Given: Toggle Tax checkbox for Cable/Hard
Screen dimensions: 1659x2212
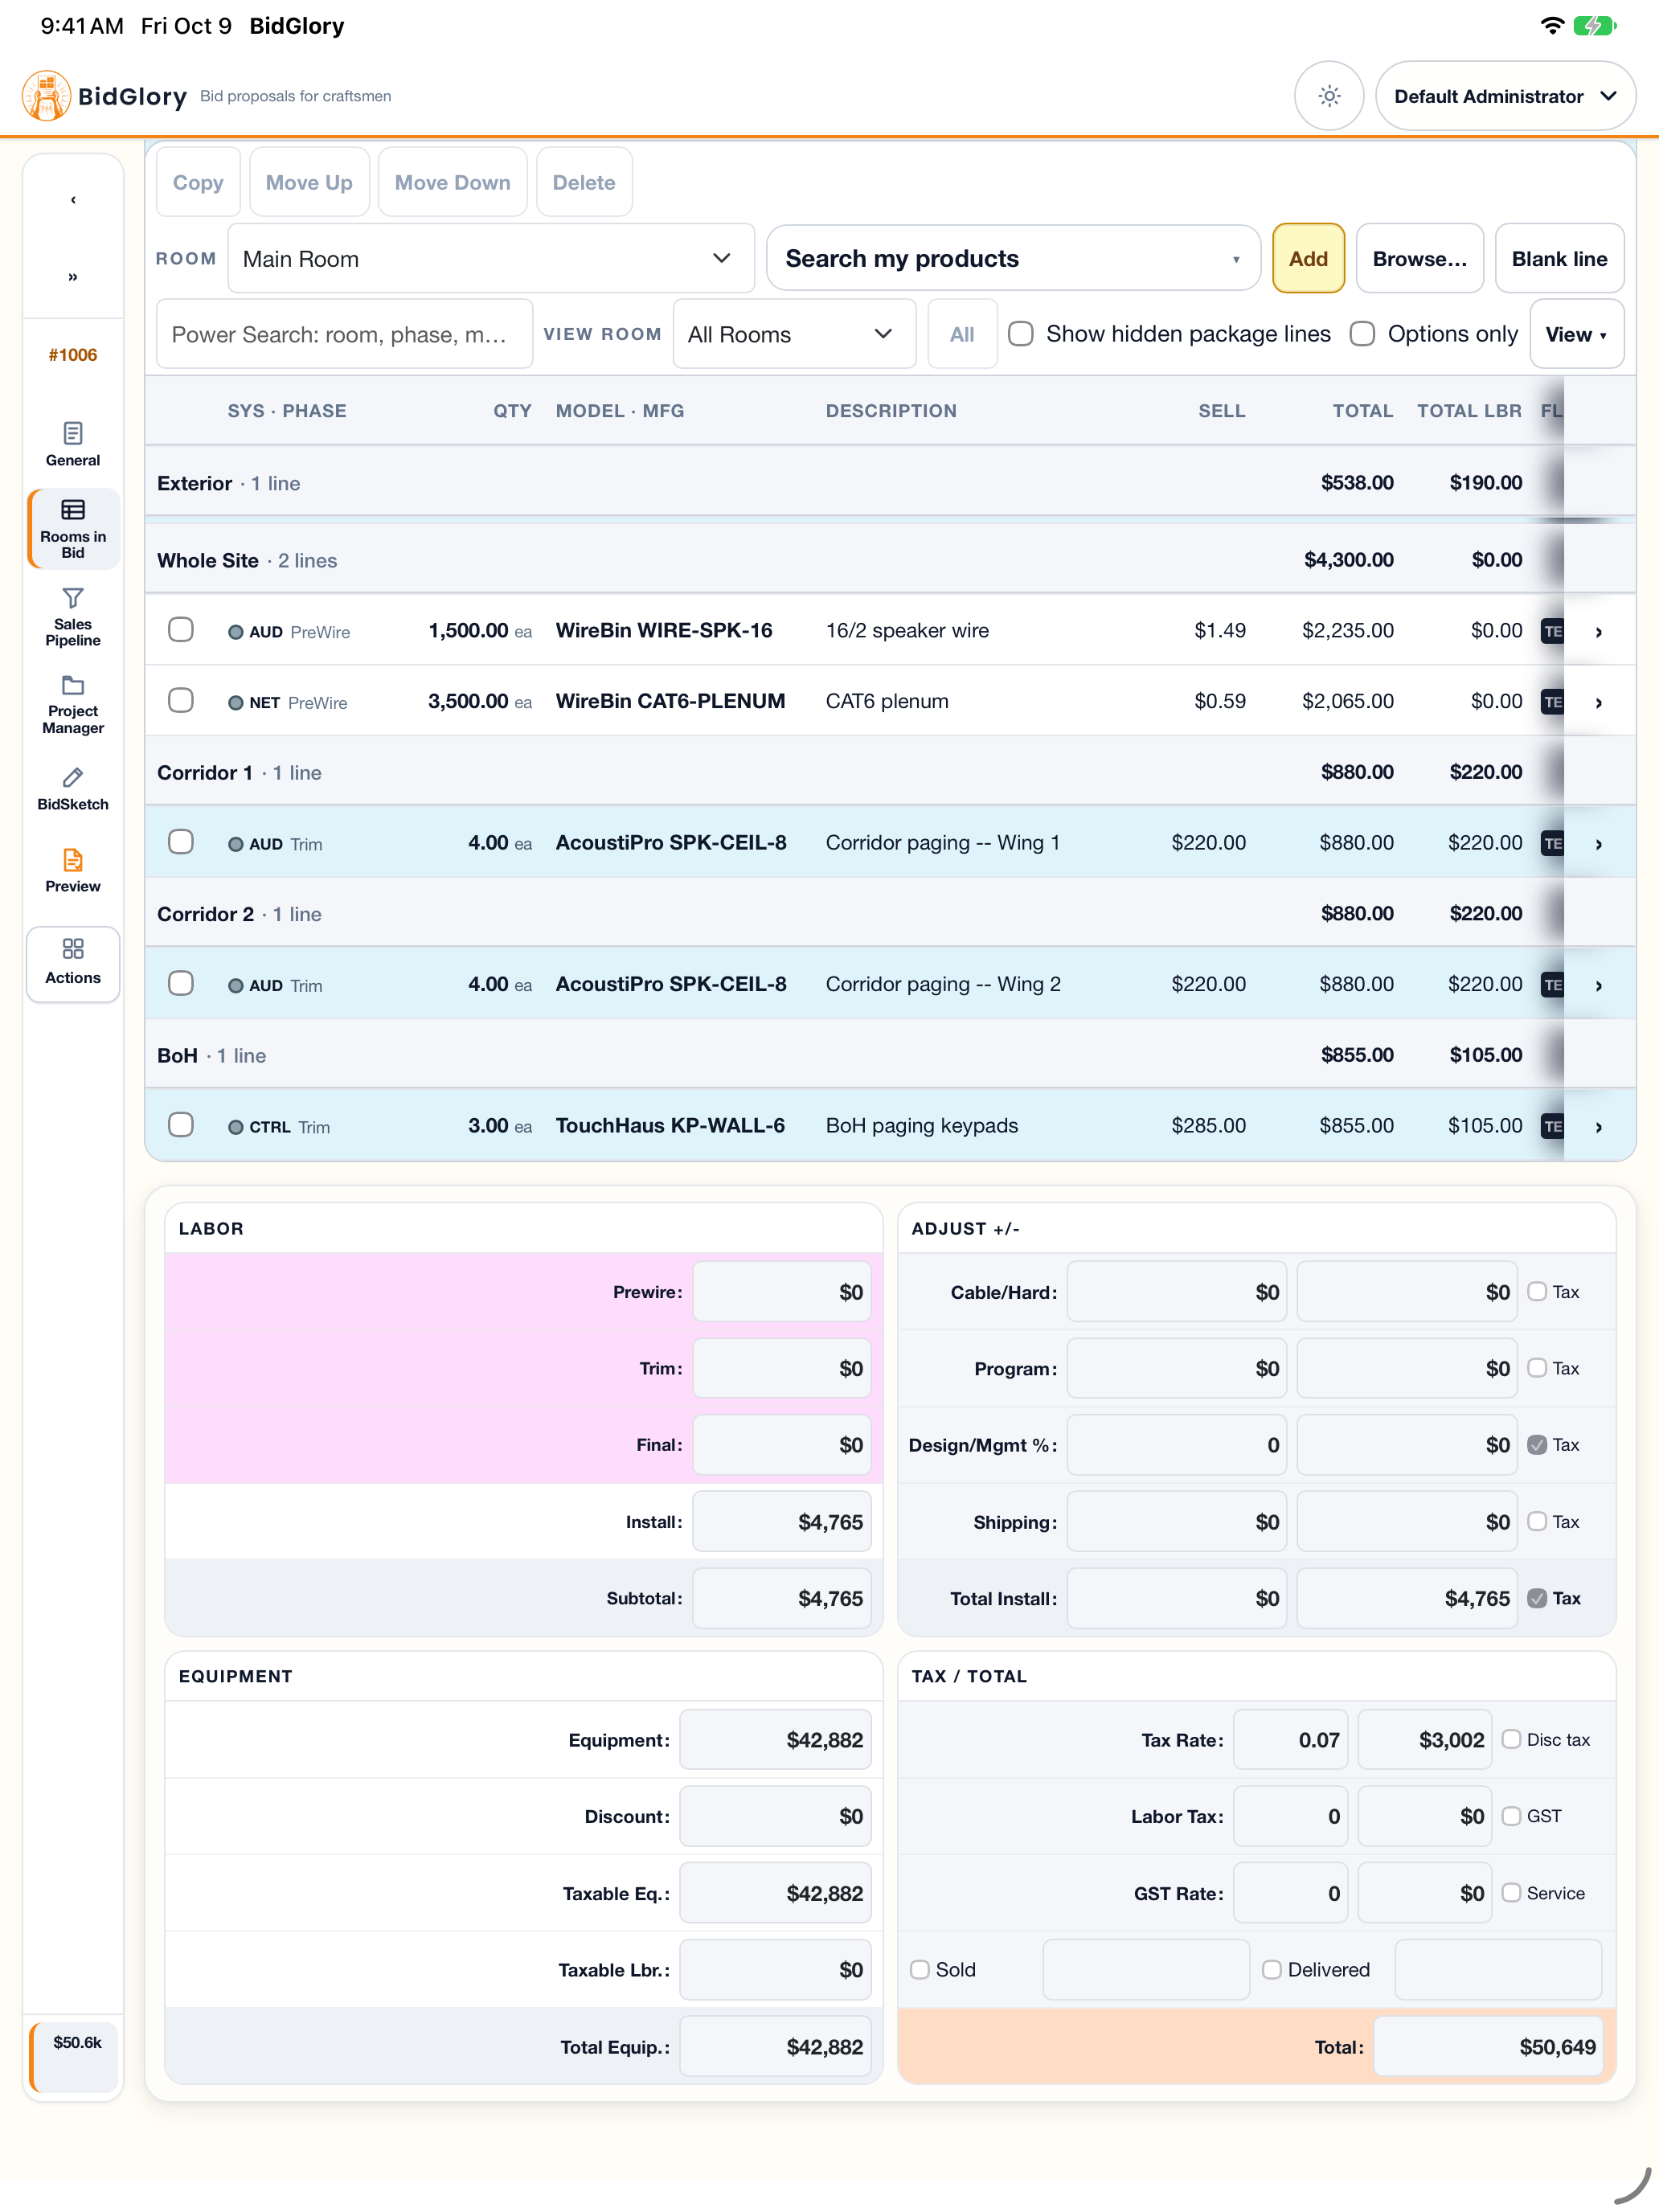Looking at the screenshot, I should (x=1538, y=1292).
